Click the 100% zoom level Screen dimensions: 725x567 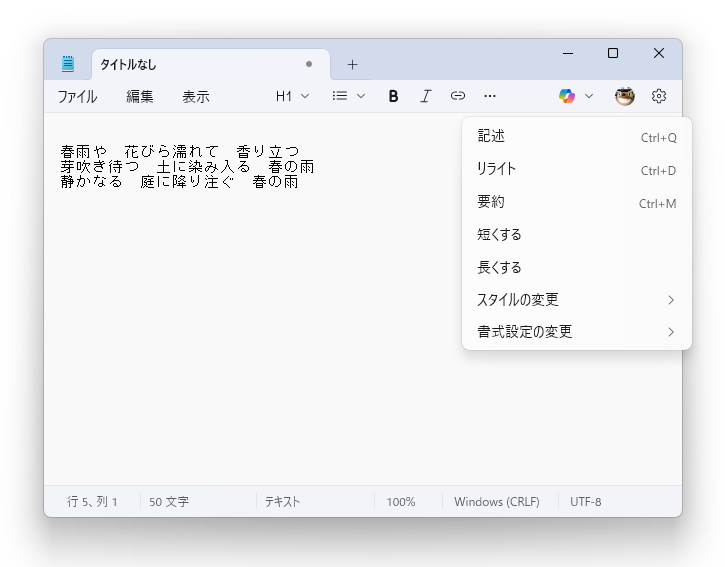400,502
